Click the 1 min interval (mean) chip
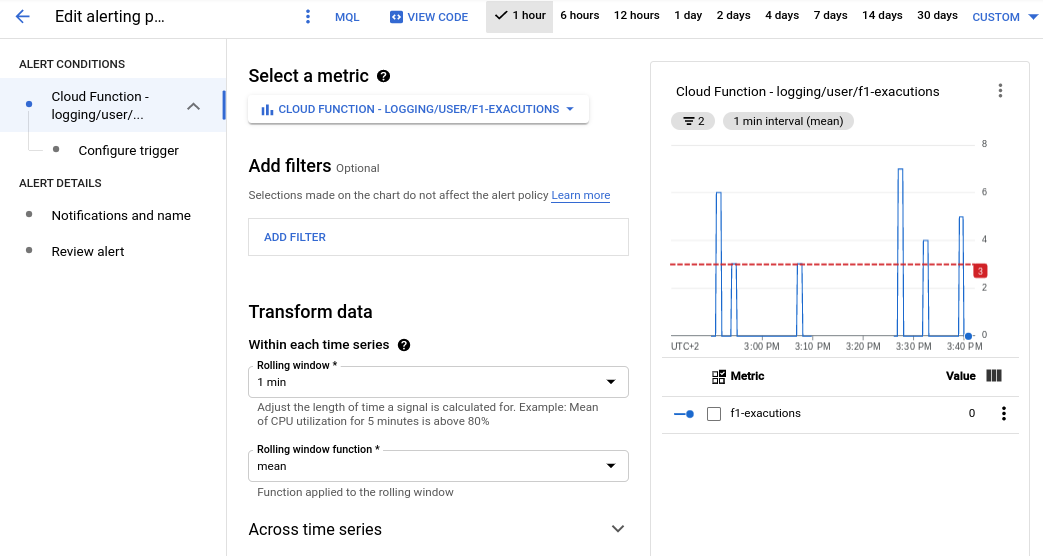This screenshot has width=1043, height=556. pyautogui.click(x=788, y=121)
